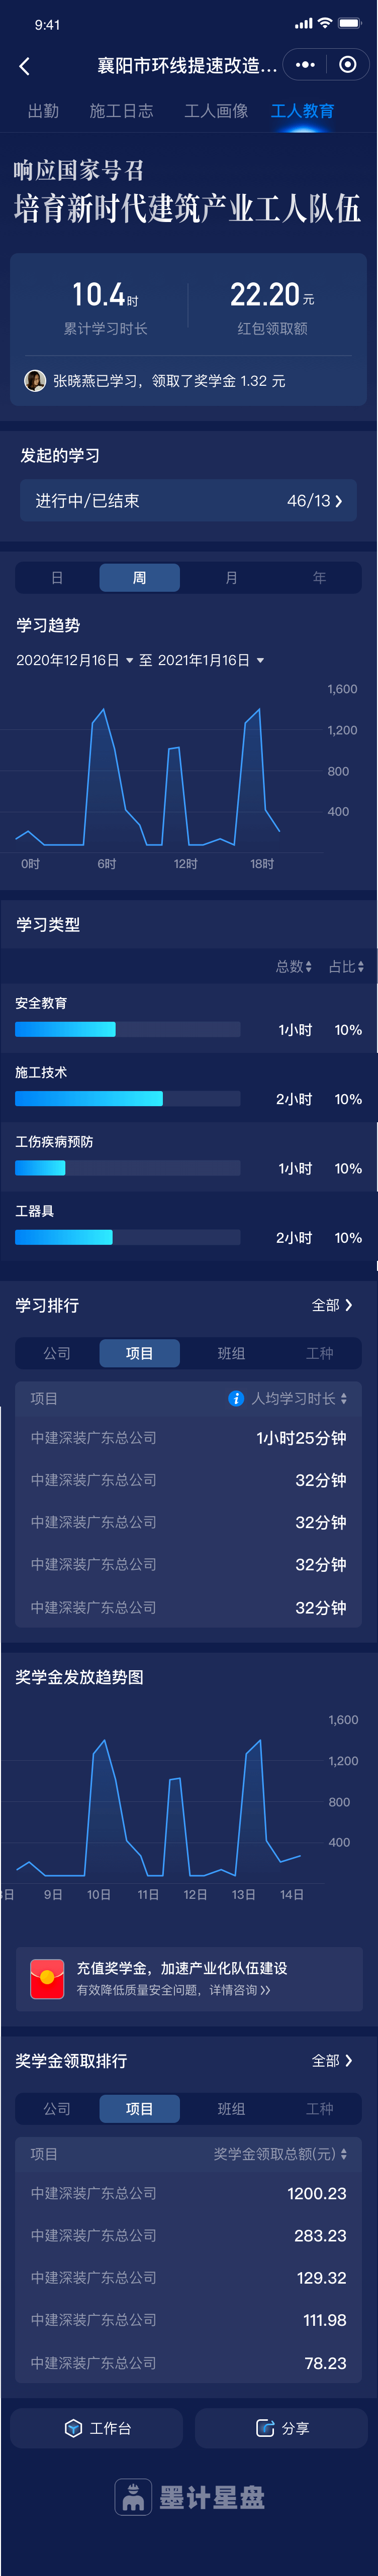378x2576 pixels.
Task: Open 全部 for 学习排行
Action: point(332,1305)
